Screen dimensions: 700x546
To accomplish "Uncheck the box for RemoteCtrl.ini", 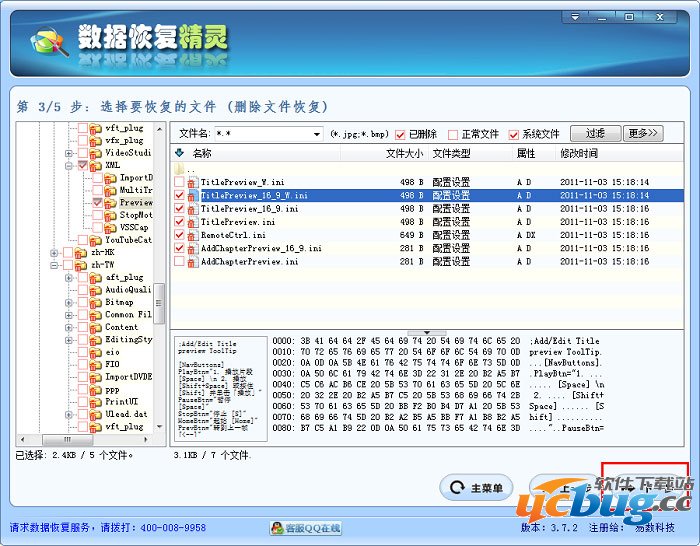I will (179, 235).
